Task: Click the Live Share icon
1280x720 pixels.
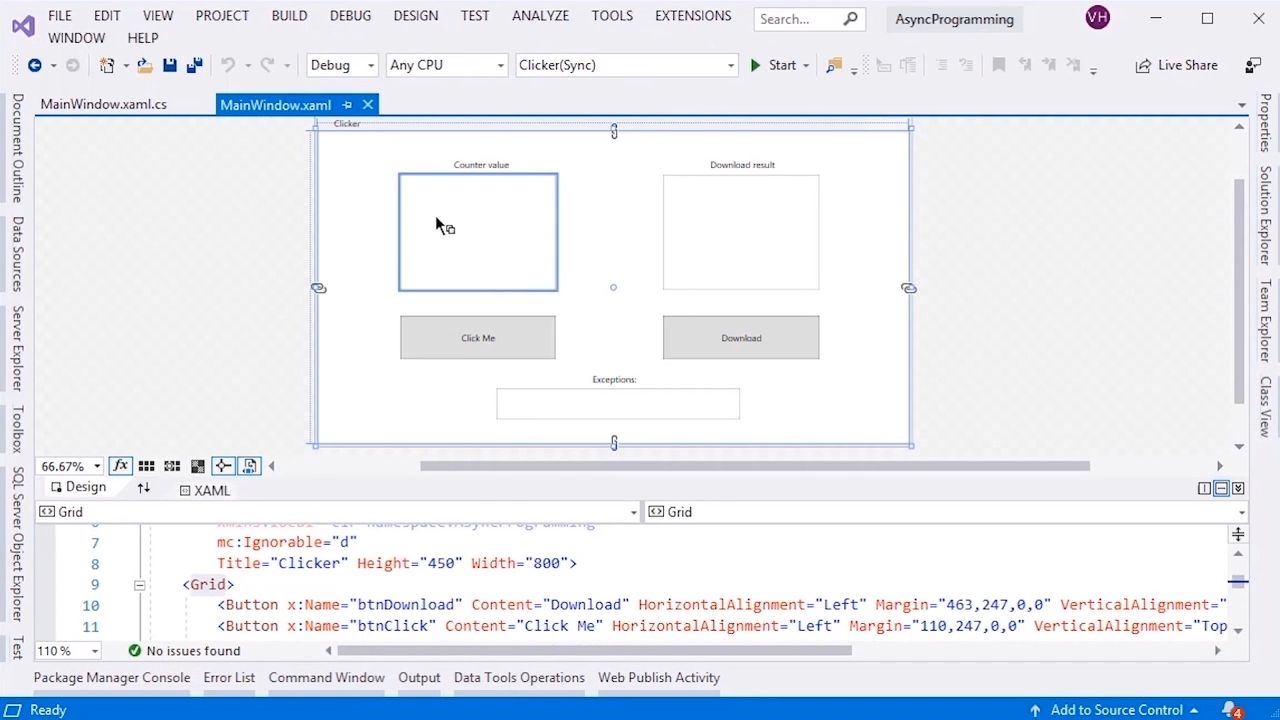Action: coord(1143,65)
